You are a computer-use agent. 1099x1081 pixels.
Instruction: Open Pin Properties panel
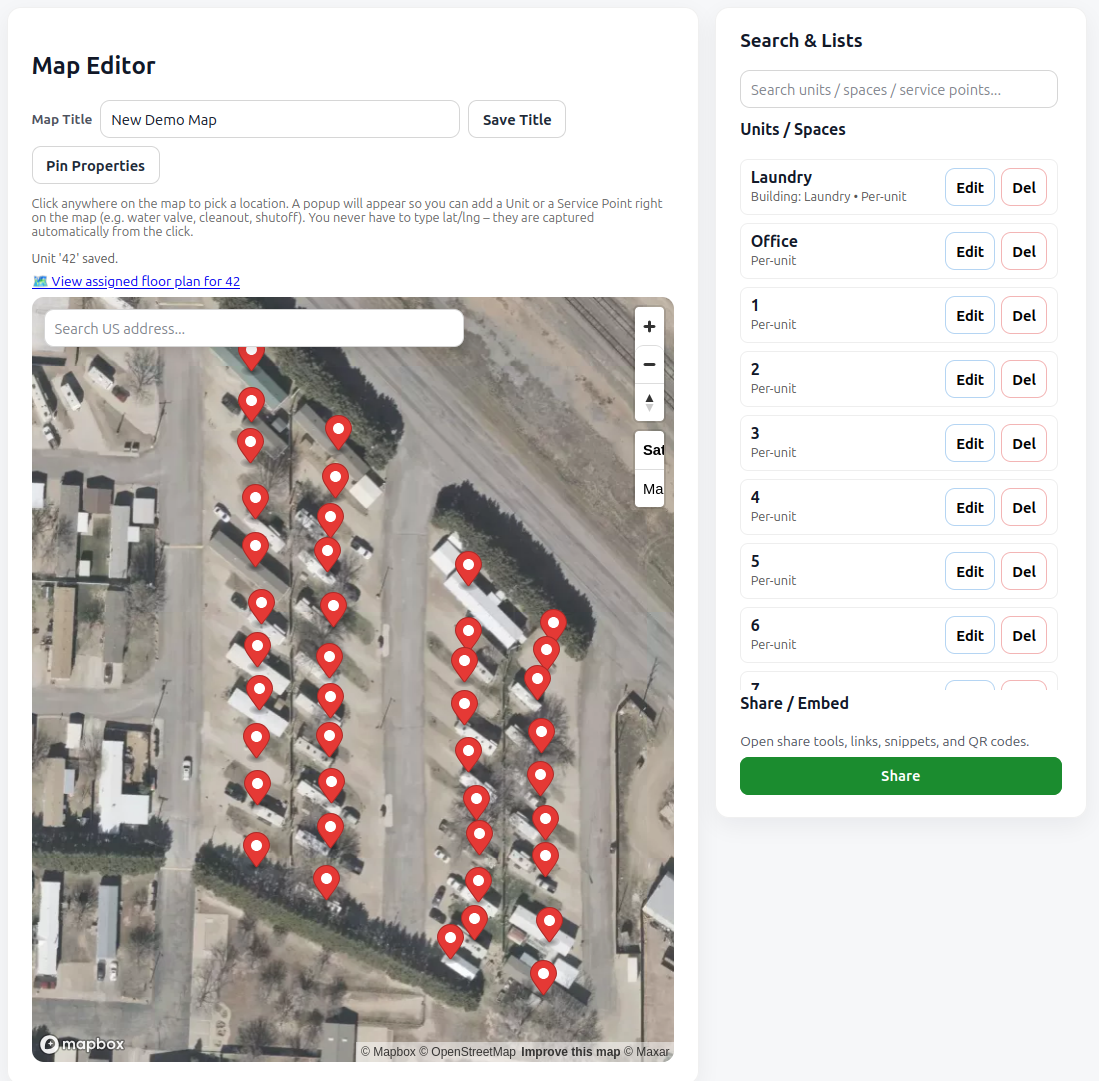click(96, 166)
